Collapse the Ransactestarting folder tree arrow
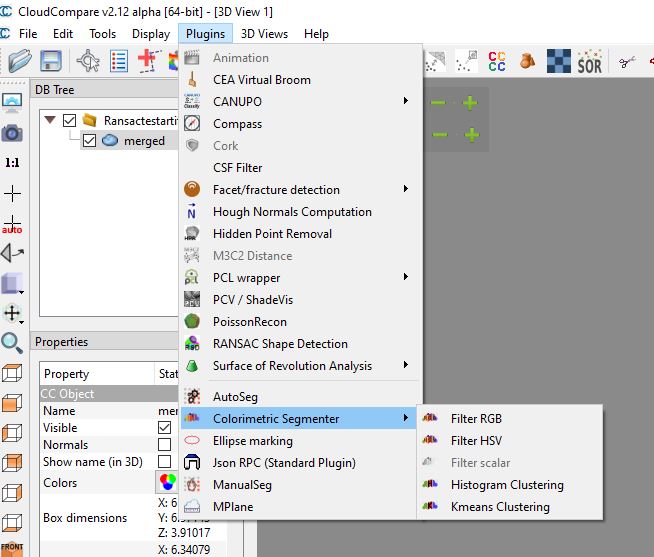654x557 pixels. 50,120
